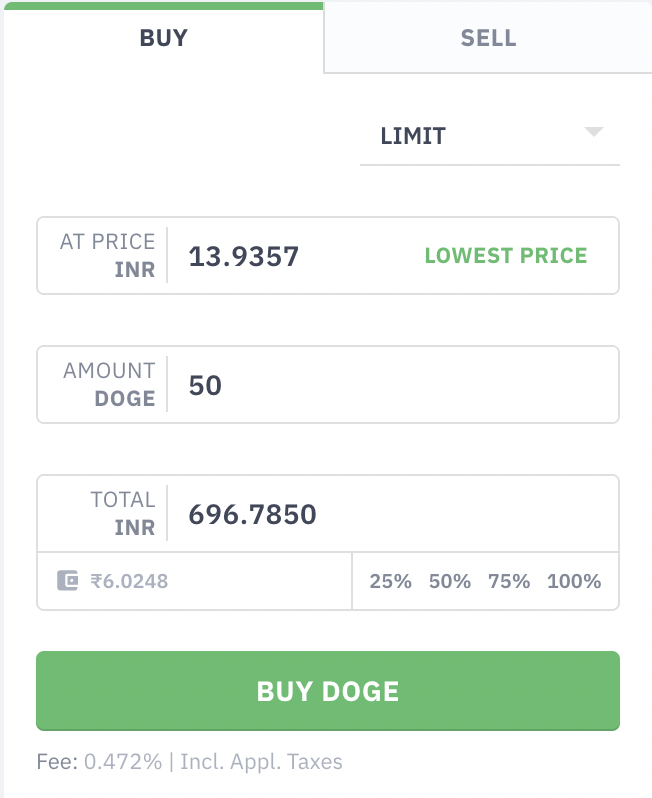This screenshot has height=798, width=652.
Task: Use 100% of available balance
Action: [x=574, y=581]
